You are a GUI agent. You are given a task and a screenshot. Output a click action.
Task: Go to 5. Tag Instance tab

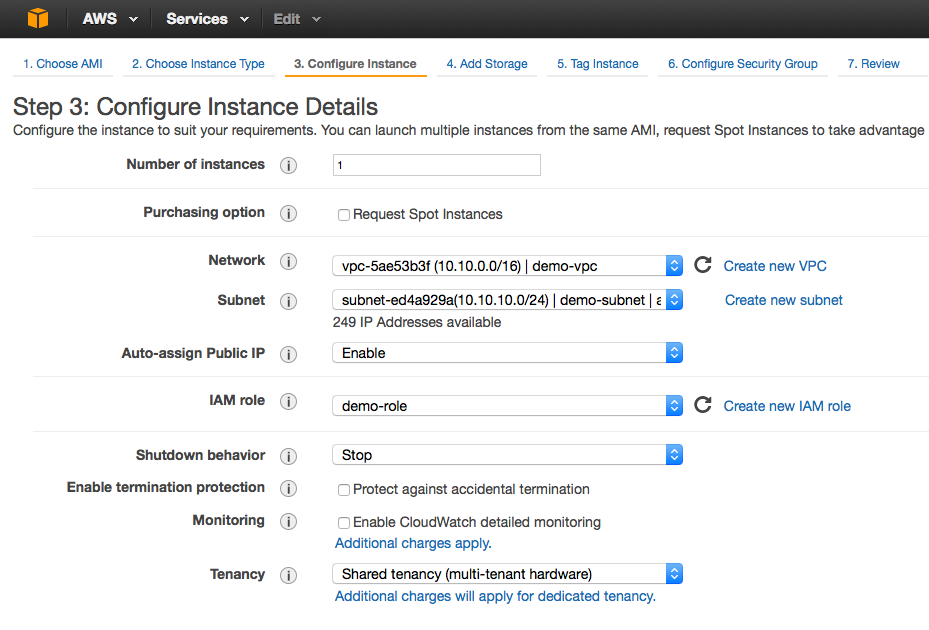click(598, 63)
